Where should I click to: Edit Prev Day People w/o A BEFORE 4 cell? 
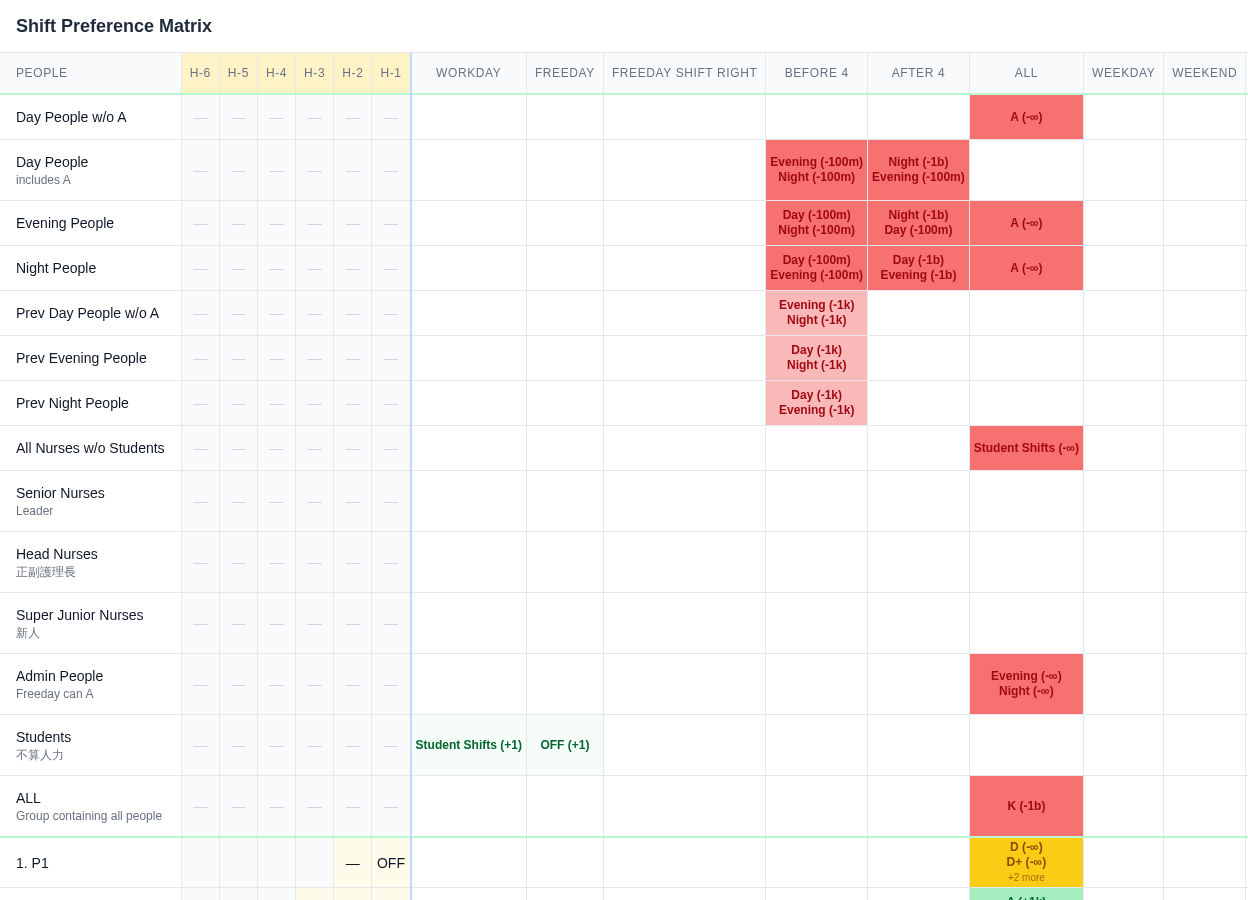coord(816,313)
